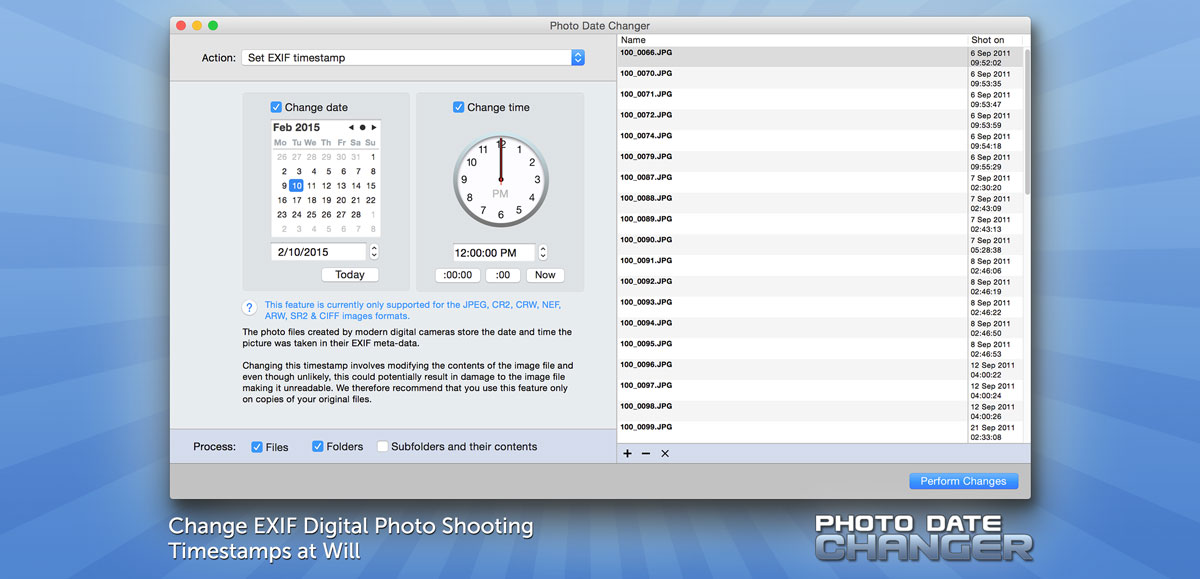Select day 14 in the calendar
The width and height of the screenshot is (1200, 579).
pos(356,186)
